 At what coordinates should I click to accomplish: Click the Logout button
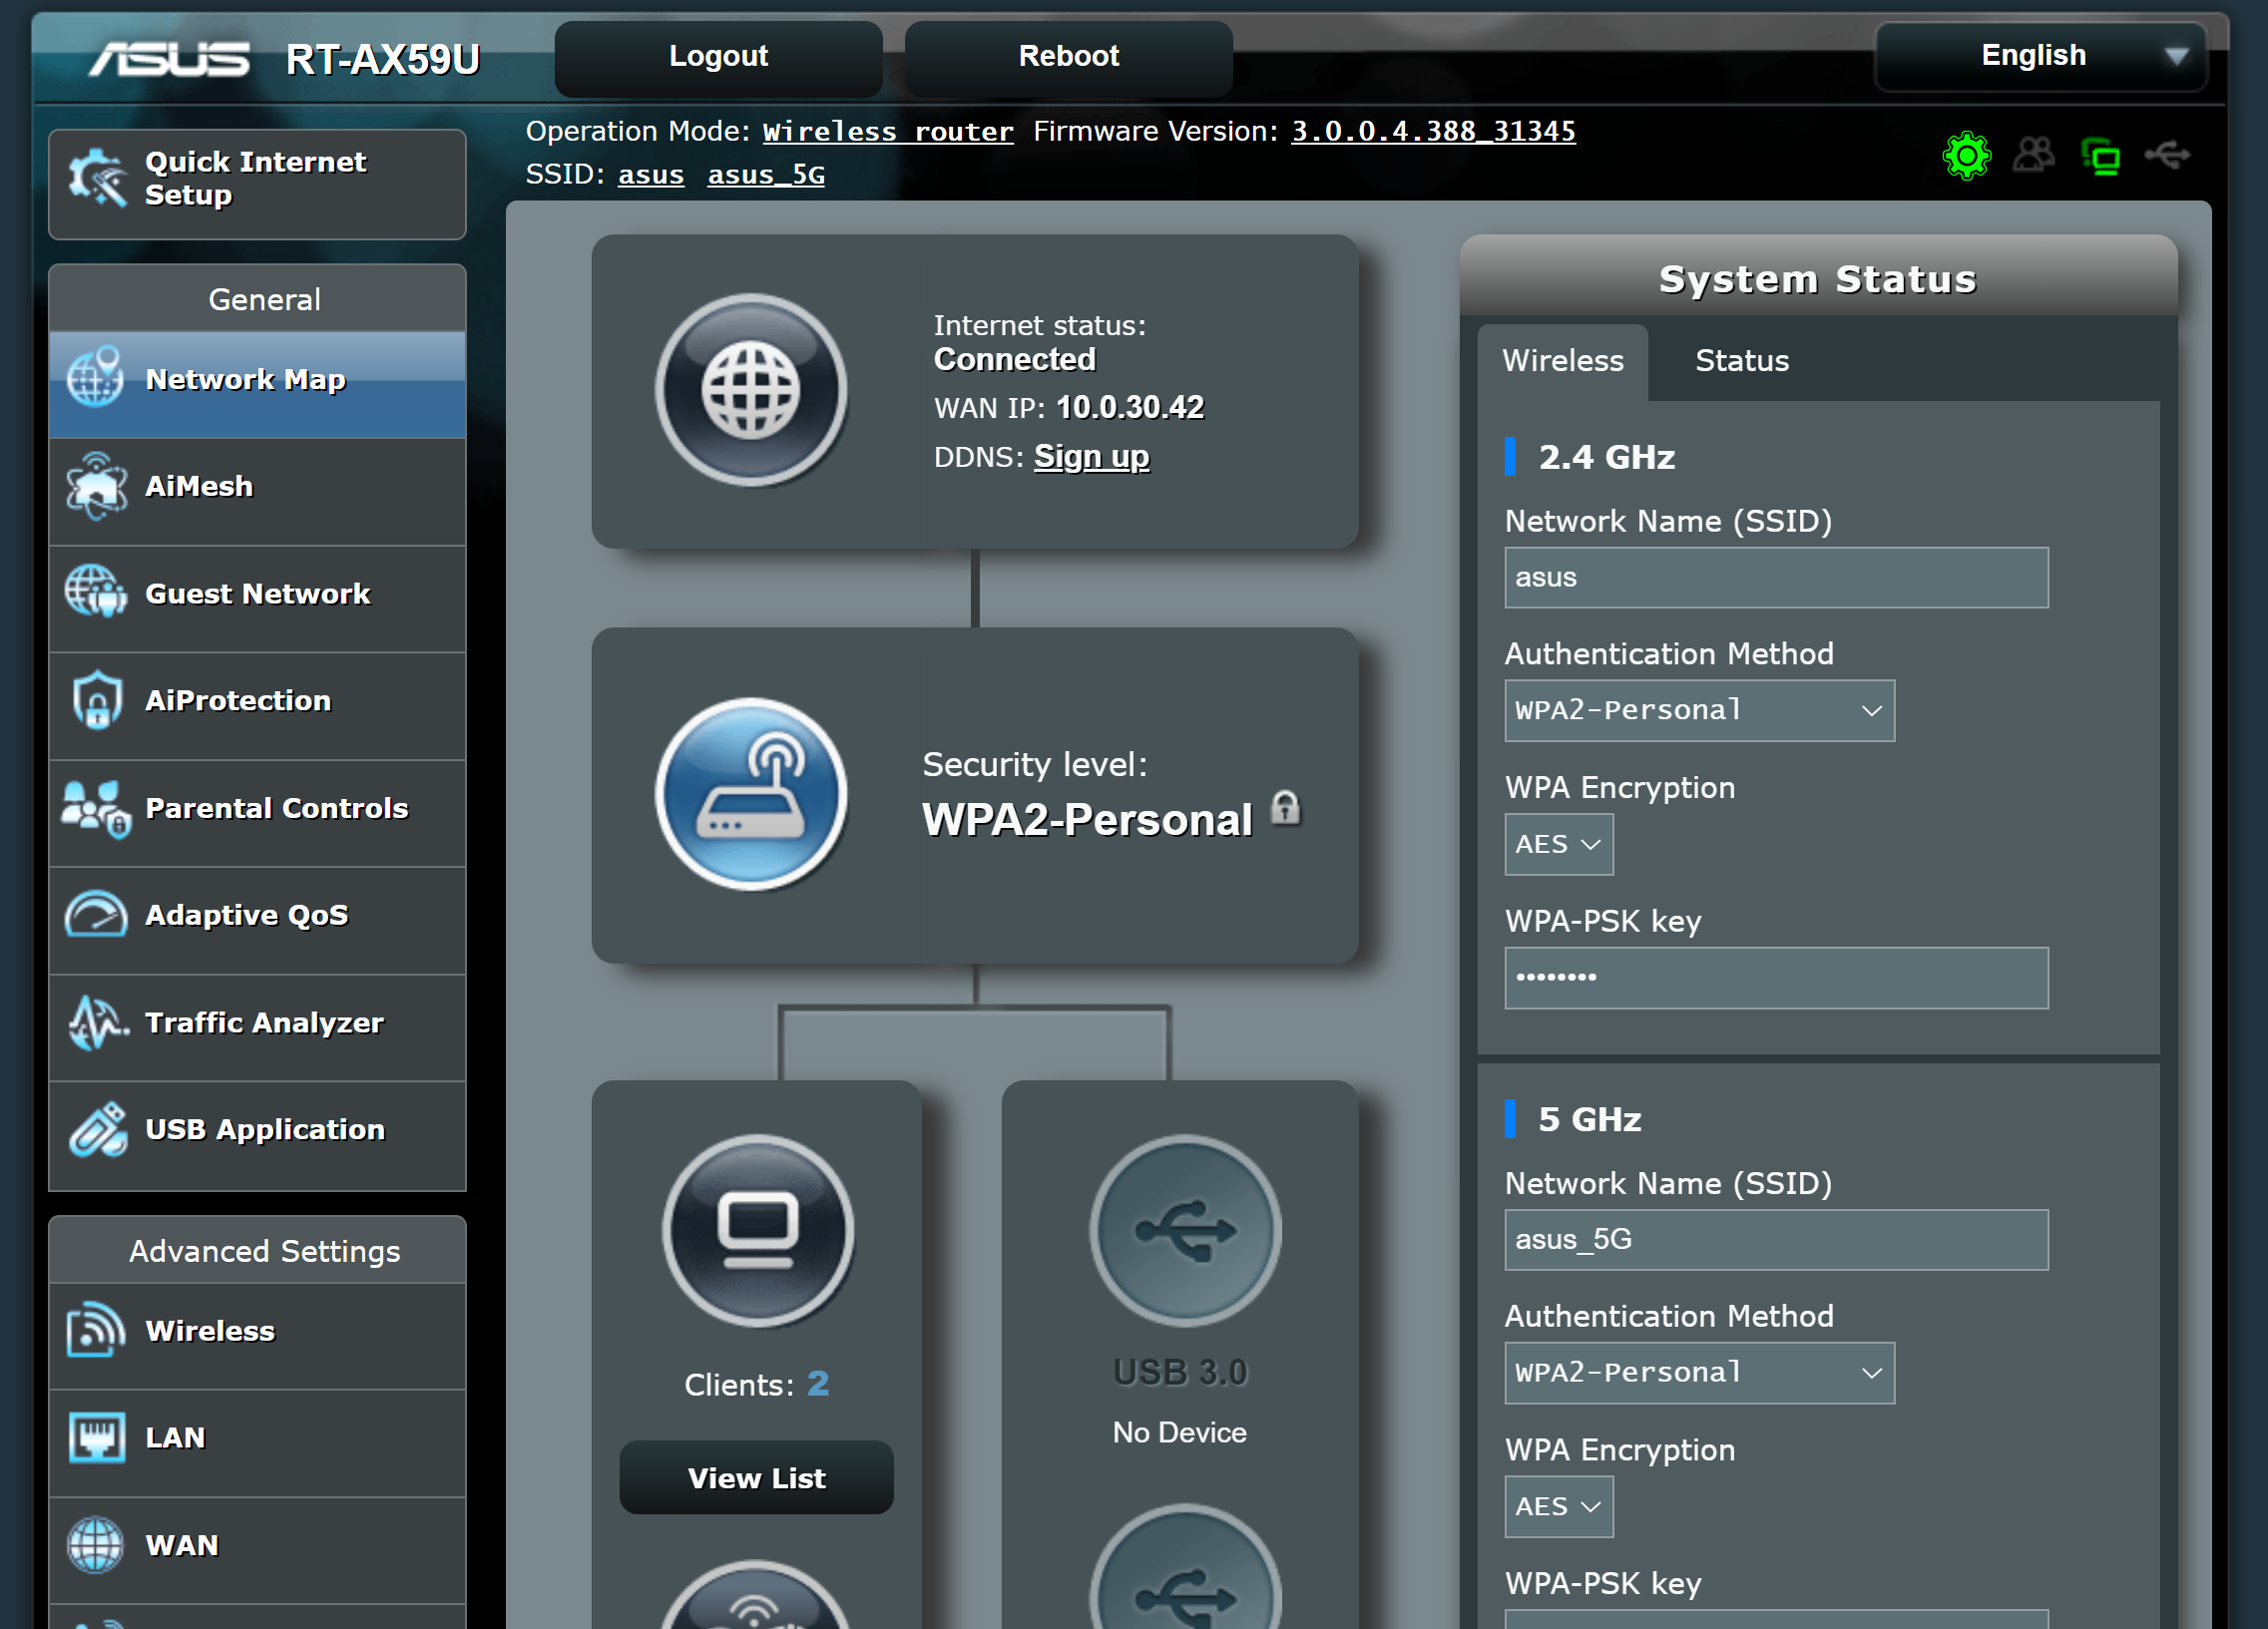pos(718,57)
